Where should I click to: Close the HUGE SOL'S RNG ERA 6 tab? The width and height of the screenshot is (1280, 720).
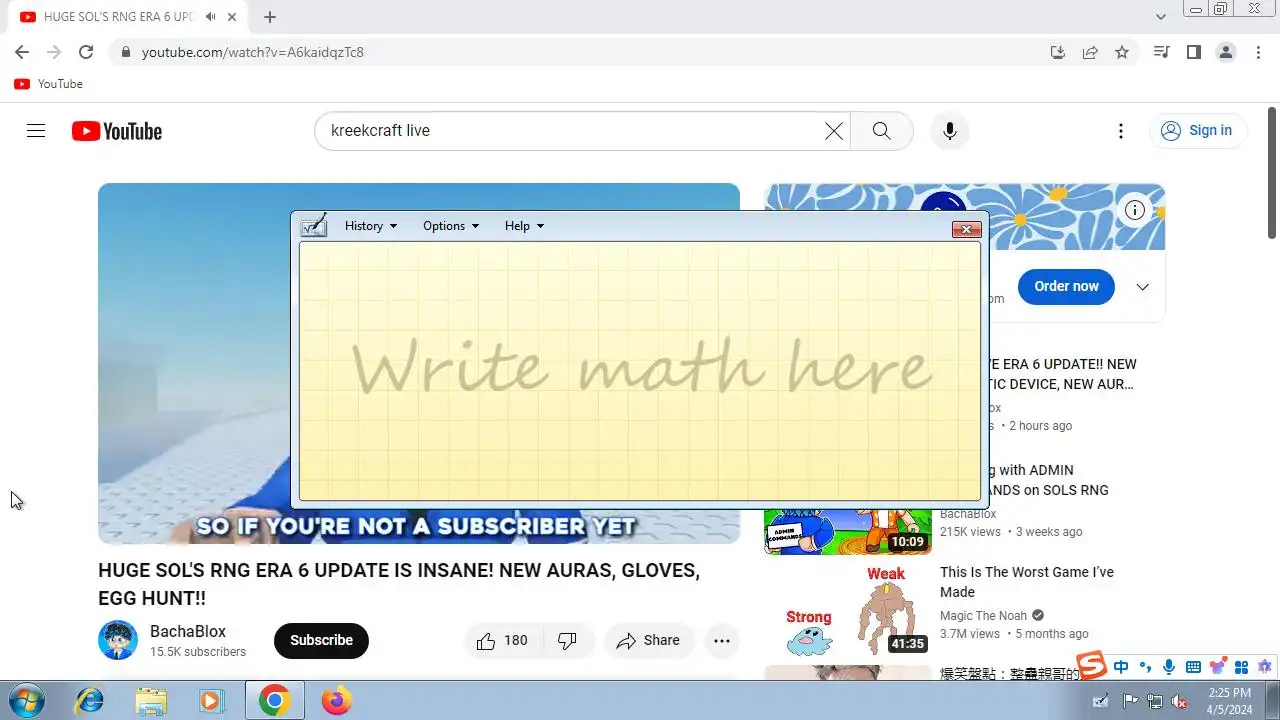[x=232, y=17]
